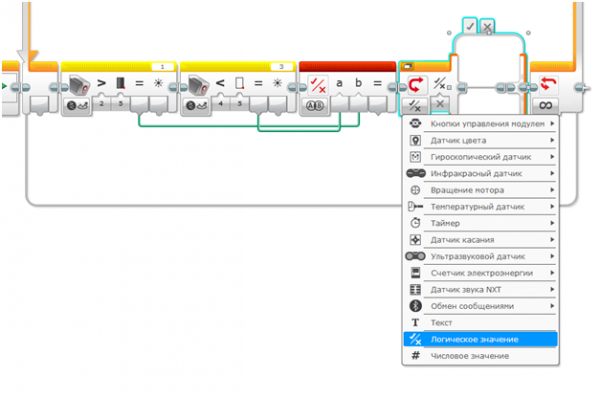Click the Switch block red arrow icon
The width and height of the screenshot is (600, 398).
pyautogui.click(x=416, y=85)
